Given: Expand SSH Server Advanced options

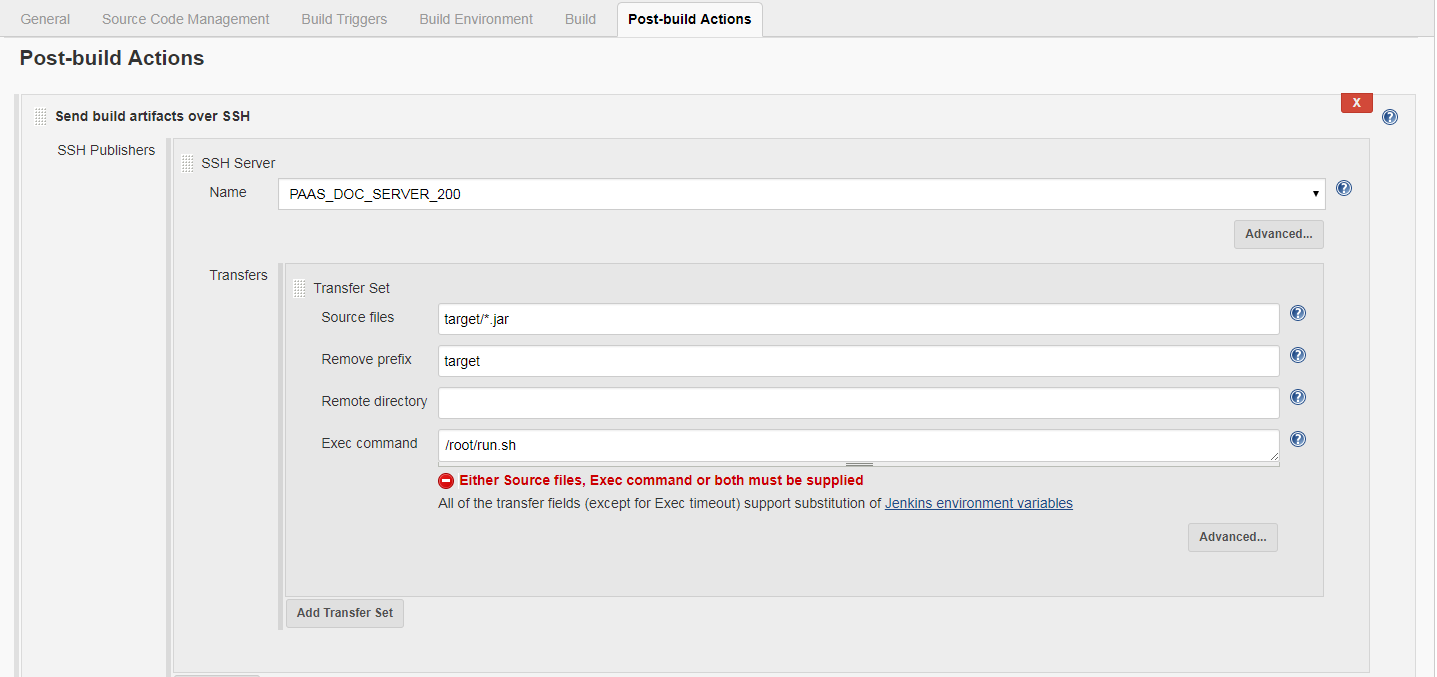Looking at the screenshot, I should (1278, 234).
